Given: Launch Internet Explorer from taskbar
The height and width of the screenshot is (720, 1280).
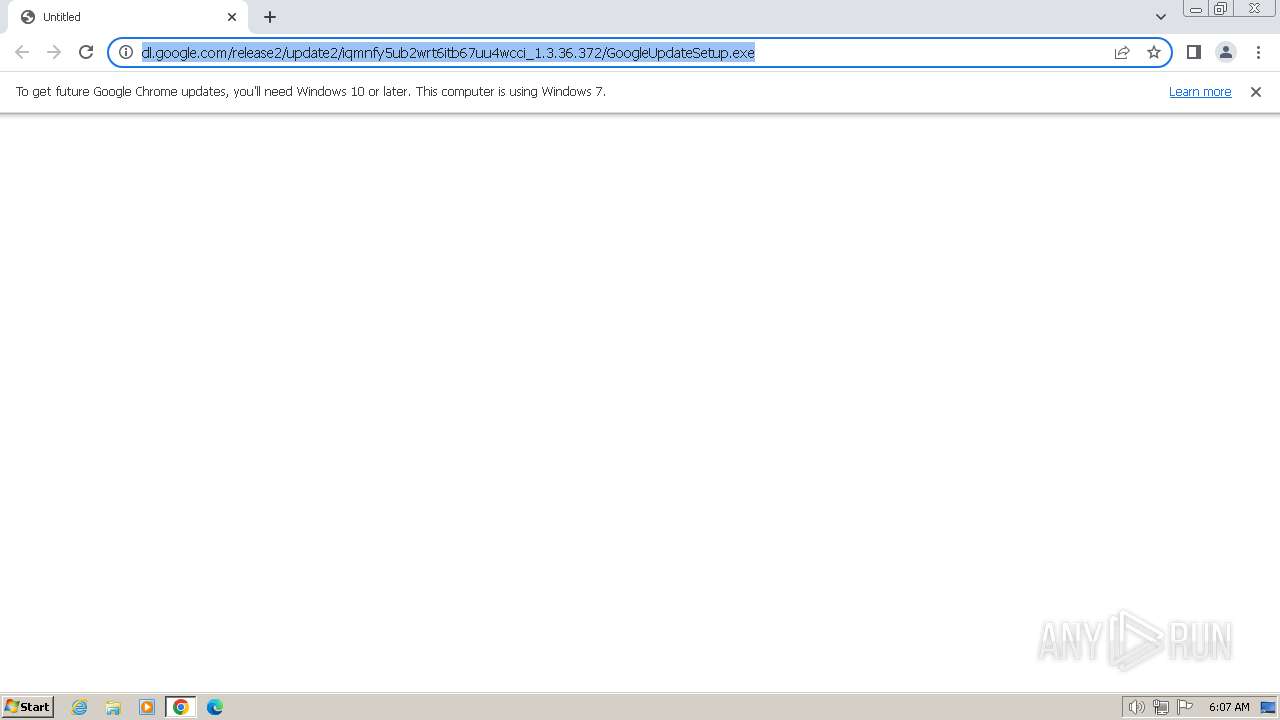Looking at the screenshot, I should coord(80,707).
